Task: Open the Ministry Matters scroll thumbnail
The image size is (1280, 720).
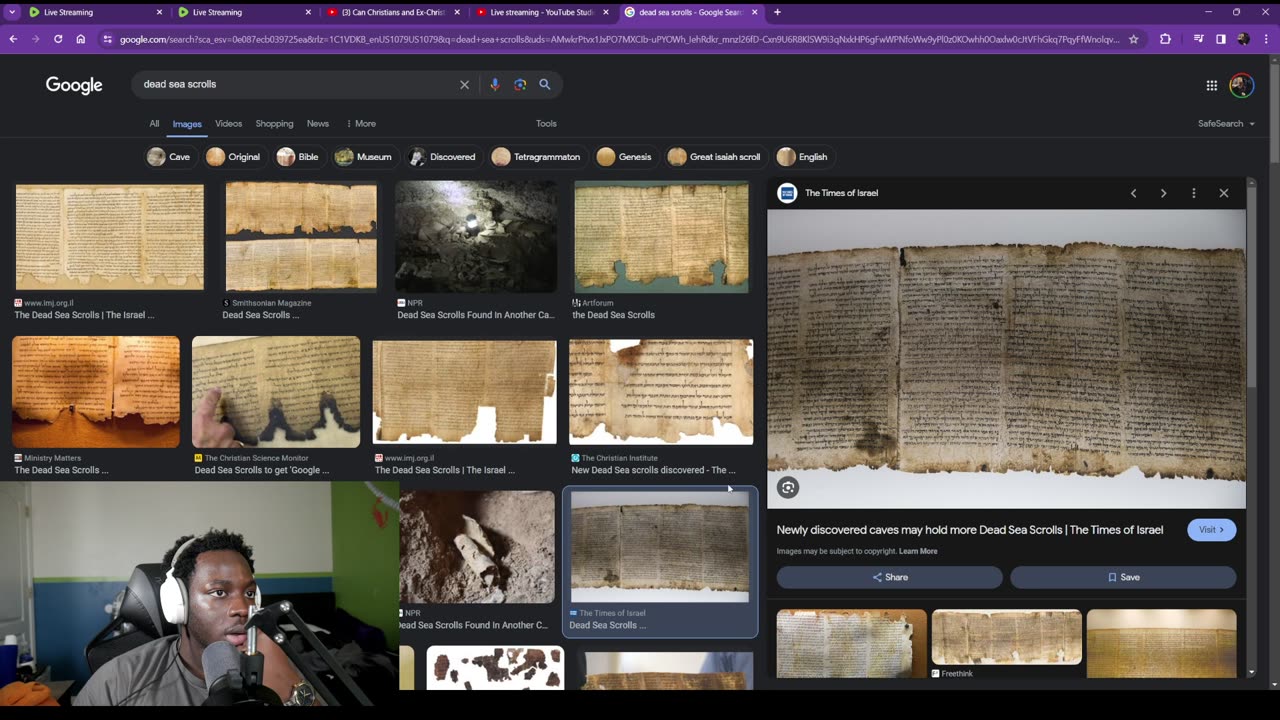Action: 96,392
